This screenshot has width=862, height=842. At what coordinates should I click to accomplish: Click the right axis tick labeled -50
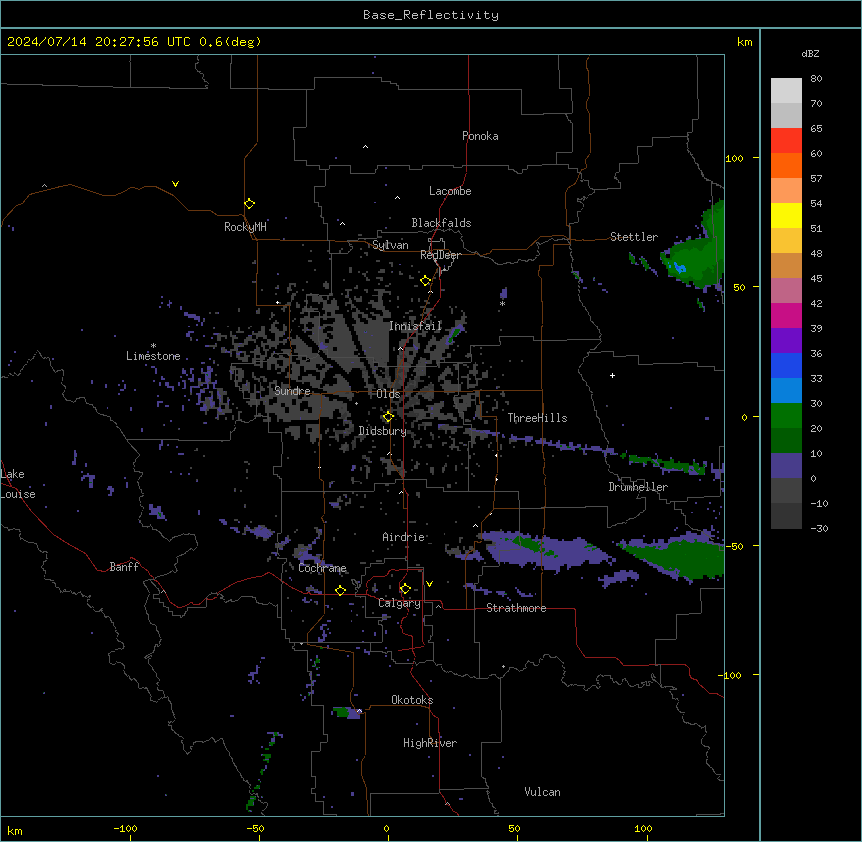click(x=735, y=546)
